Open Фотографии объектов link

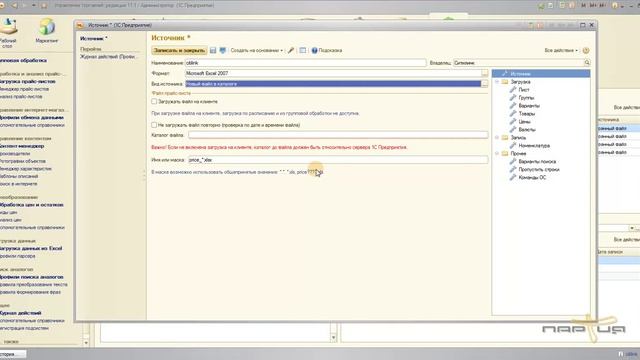point(23,161)
